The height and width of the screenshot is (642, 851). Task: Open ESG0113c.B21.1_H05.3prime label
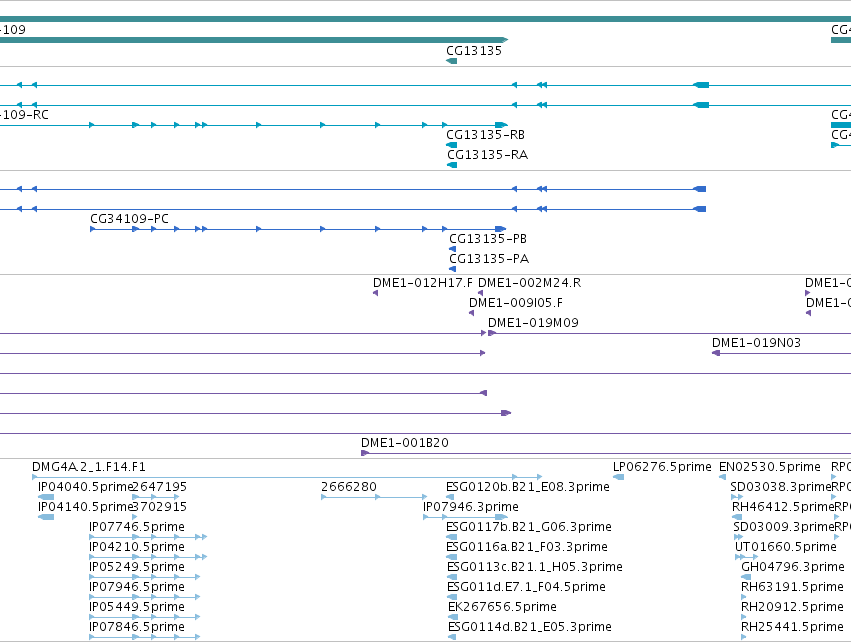pos(535,567)
